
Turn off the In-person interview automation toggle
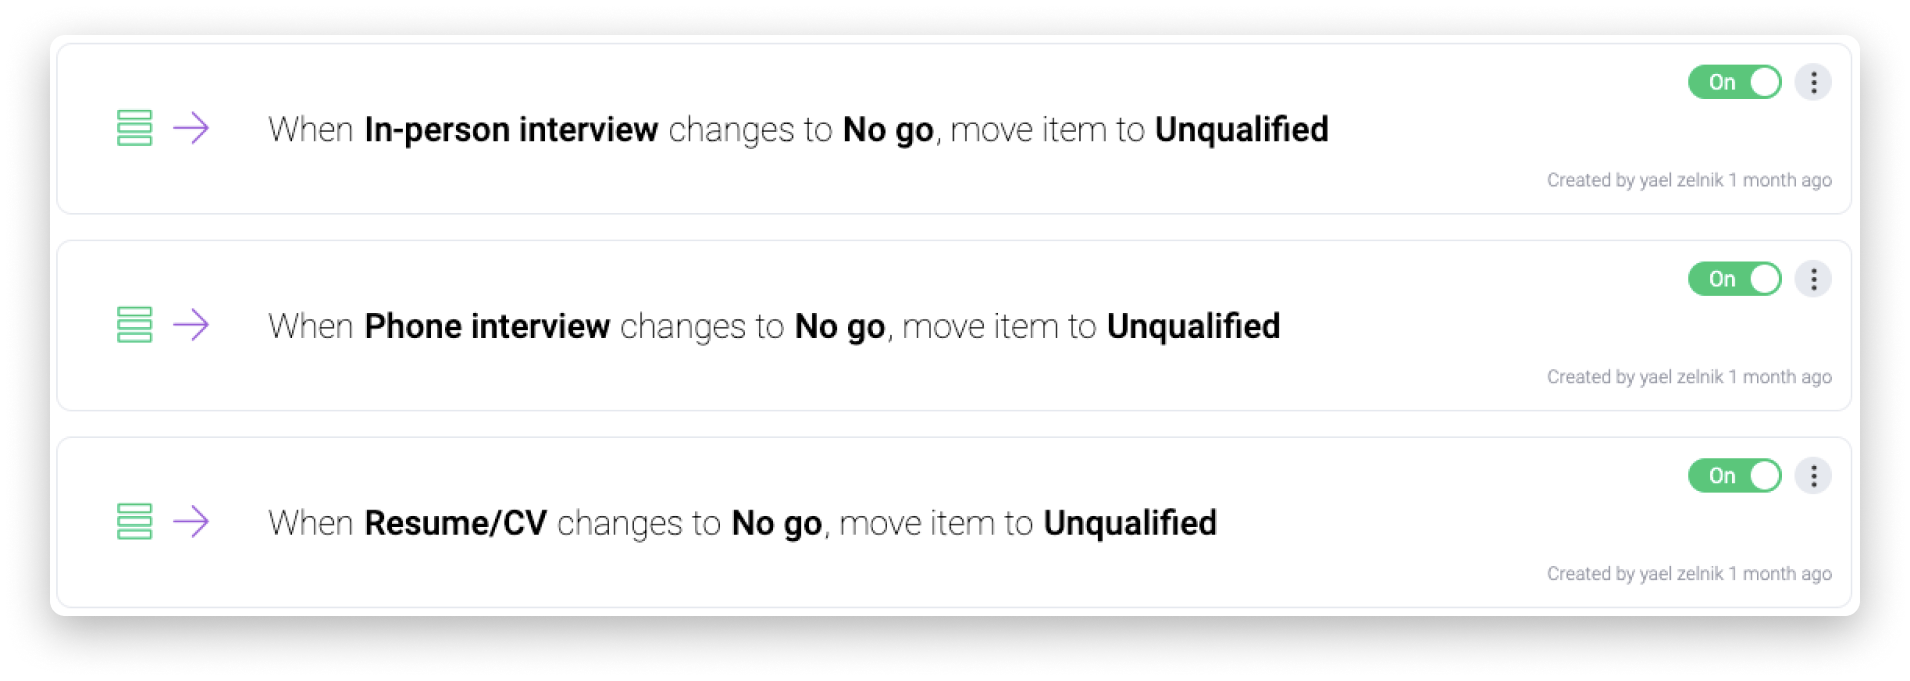pyautogui.click(x=1734, y=82)
